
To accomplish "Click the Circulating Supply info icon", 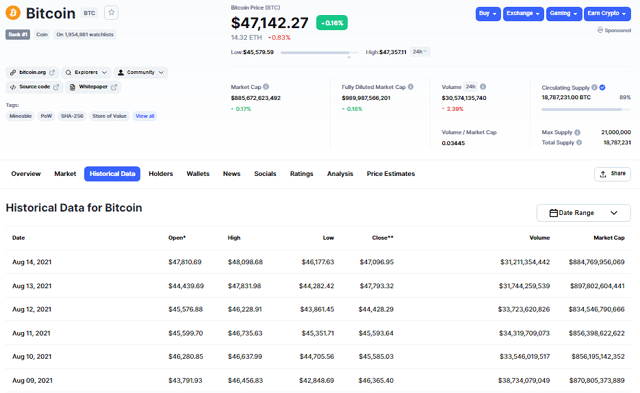I will click(595, 87).
